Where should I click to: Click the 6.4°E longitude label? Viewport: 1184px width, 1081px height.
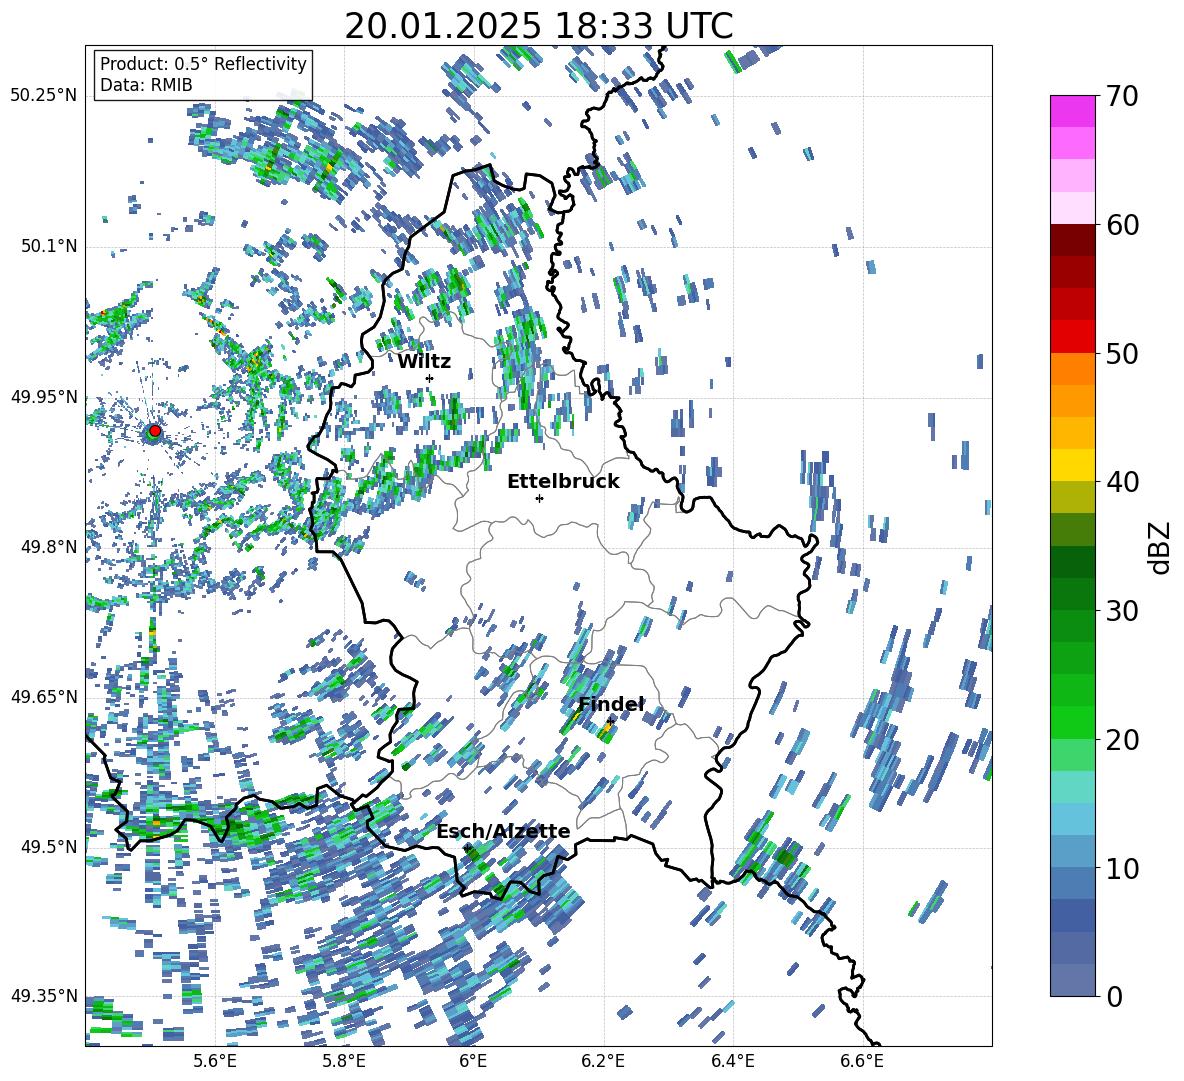pyautogui.click(x=732, y=1062)
